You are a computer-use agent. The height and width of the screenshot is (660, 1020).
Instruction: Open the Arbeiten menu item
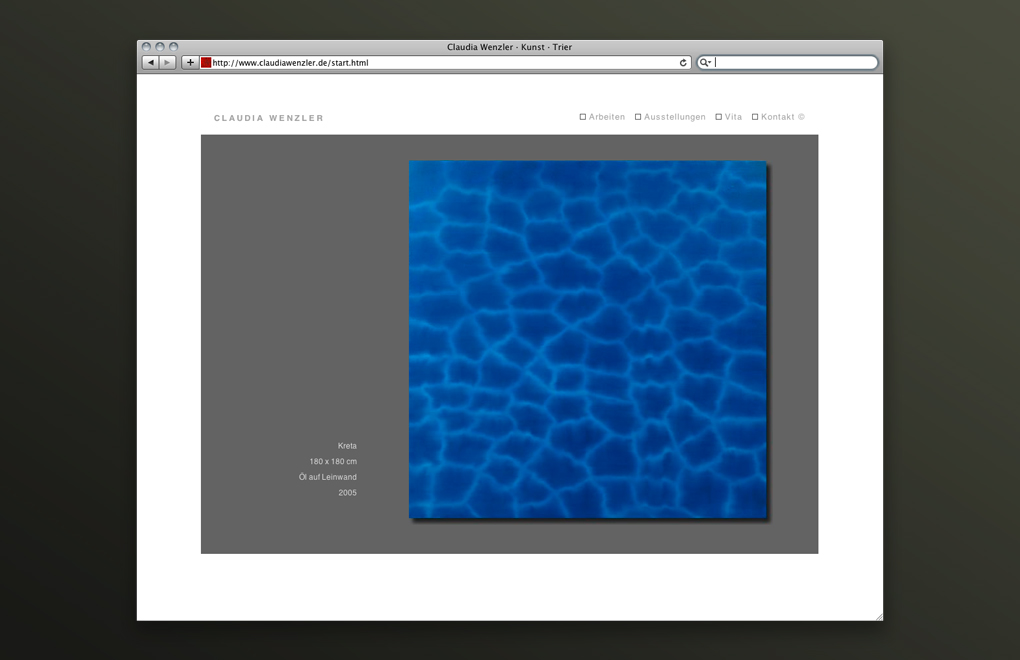tap(607, 117)
